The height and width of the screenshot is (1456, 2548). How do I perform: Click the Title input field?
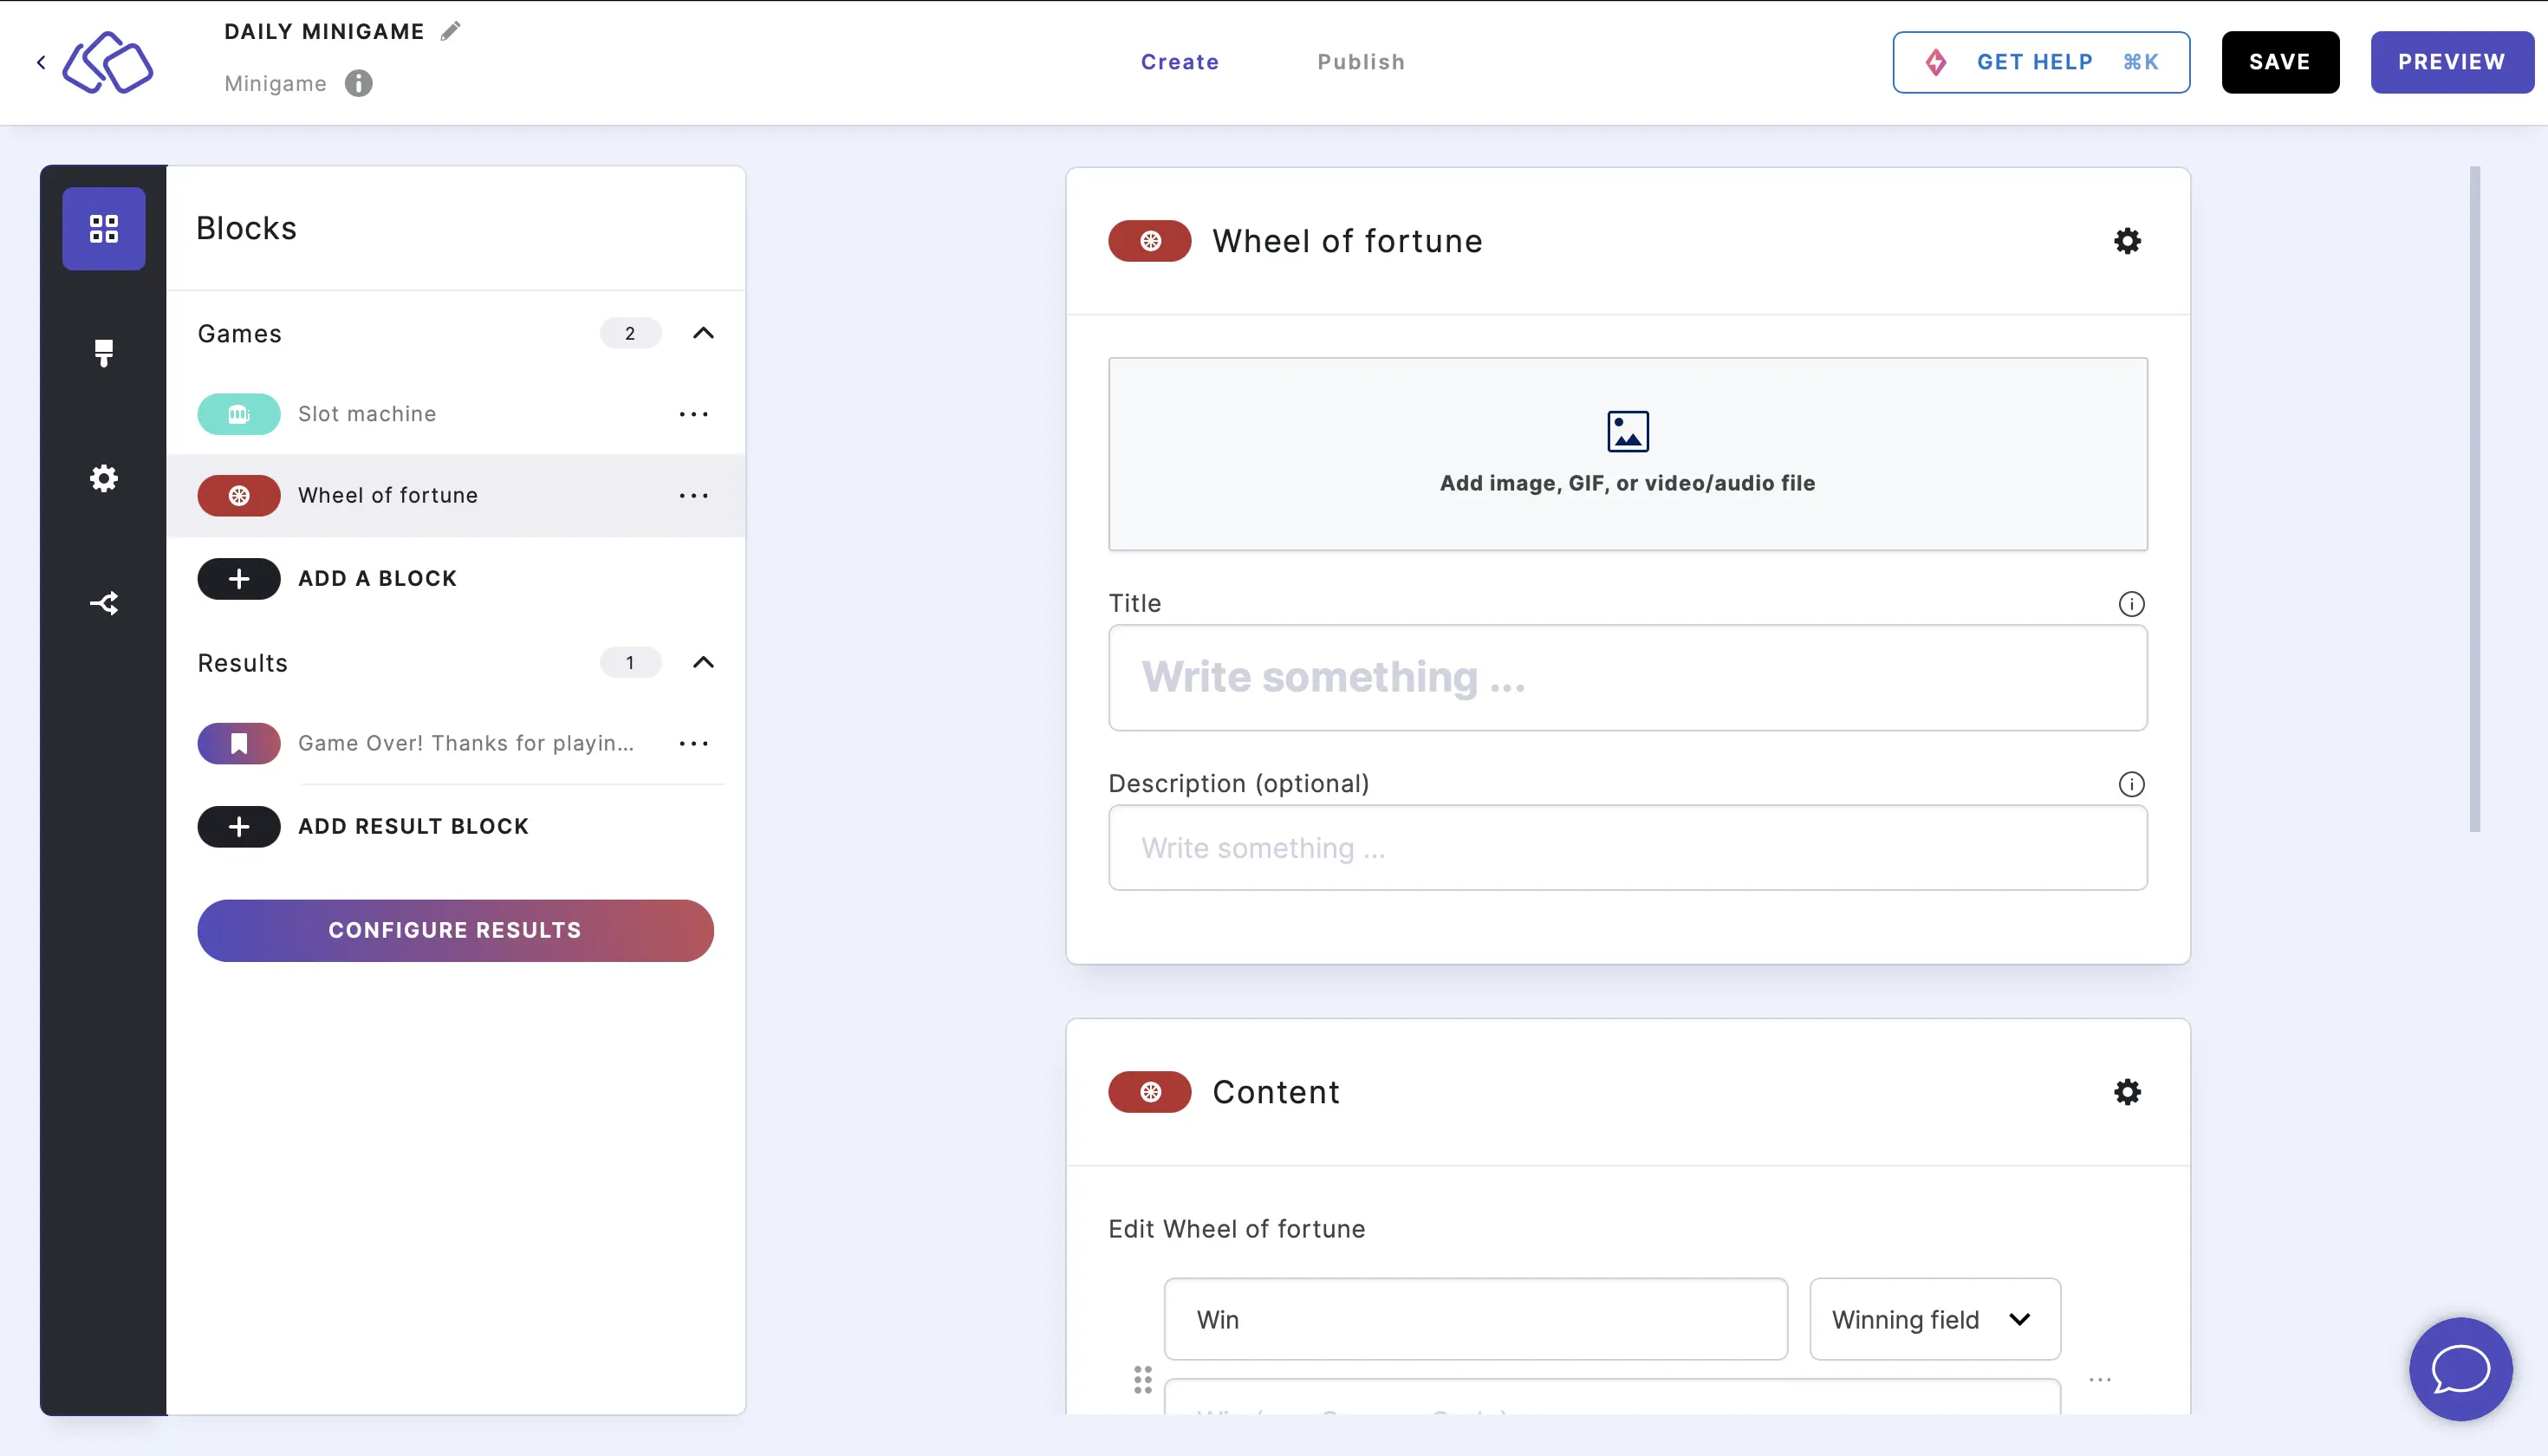point(1628,677)
